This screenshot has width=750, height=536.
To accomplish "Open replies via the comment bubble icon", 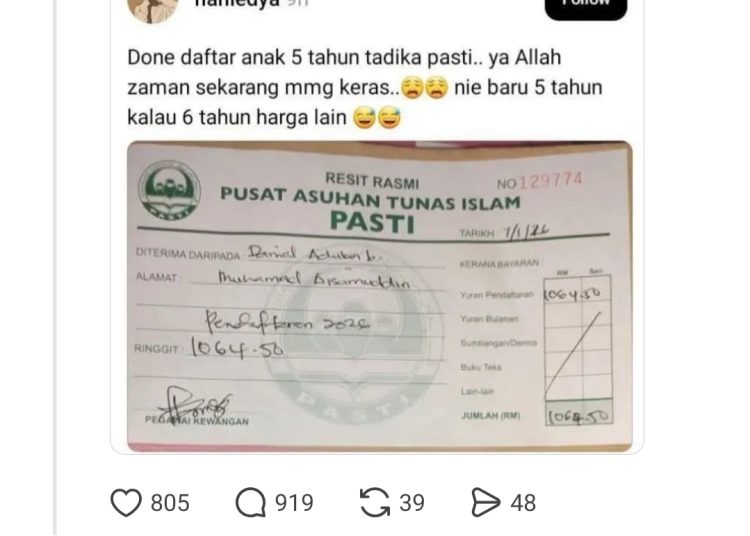I will [251, 503].
